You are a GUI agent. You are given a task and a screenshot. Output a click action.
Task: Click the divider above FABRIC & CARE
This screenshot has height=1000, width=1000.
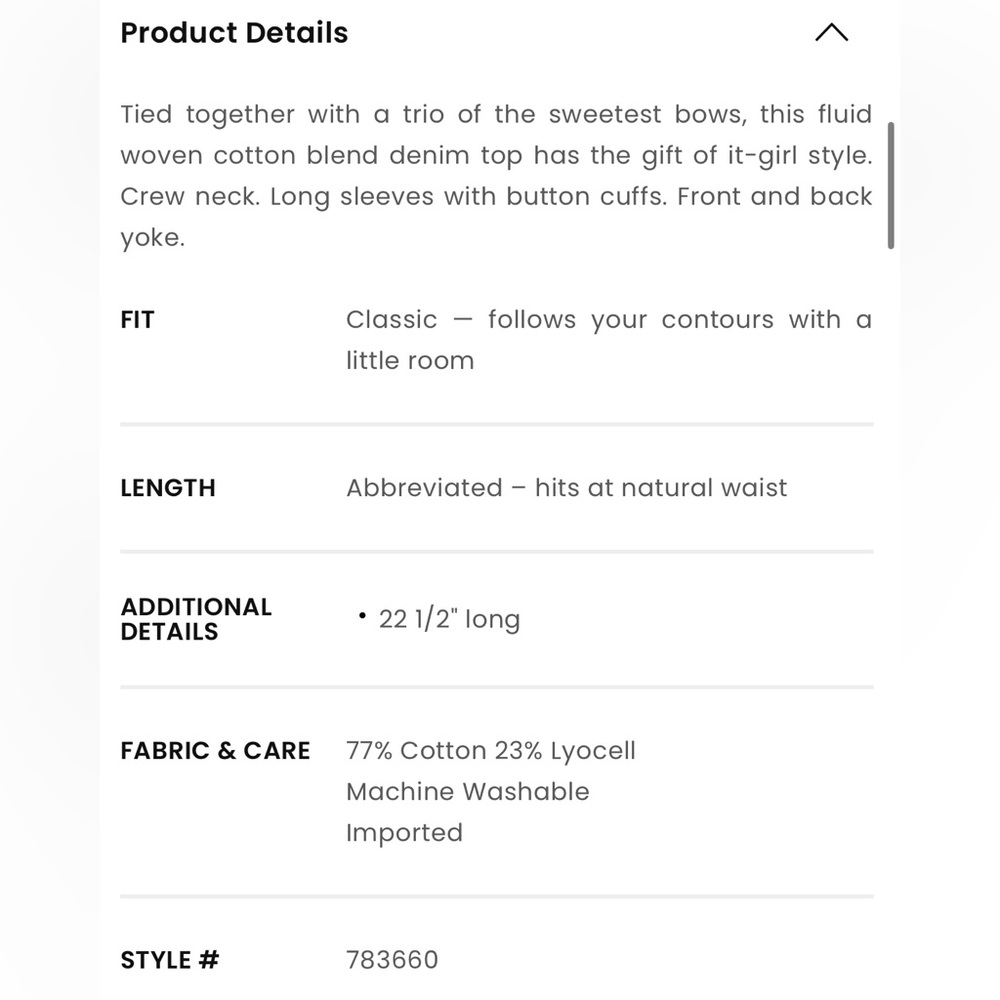(x=497, y=686)
